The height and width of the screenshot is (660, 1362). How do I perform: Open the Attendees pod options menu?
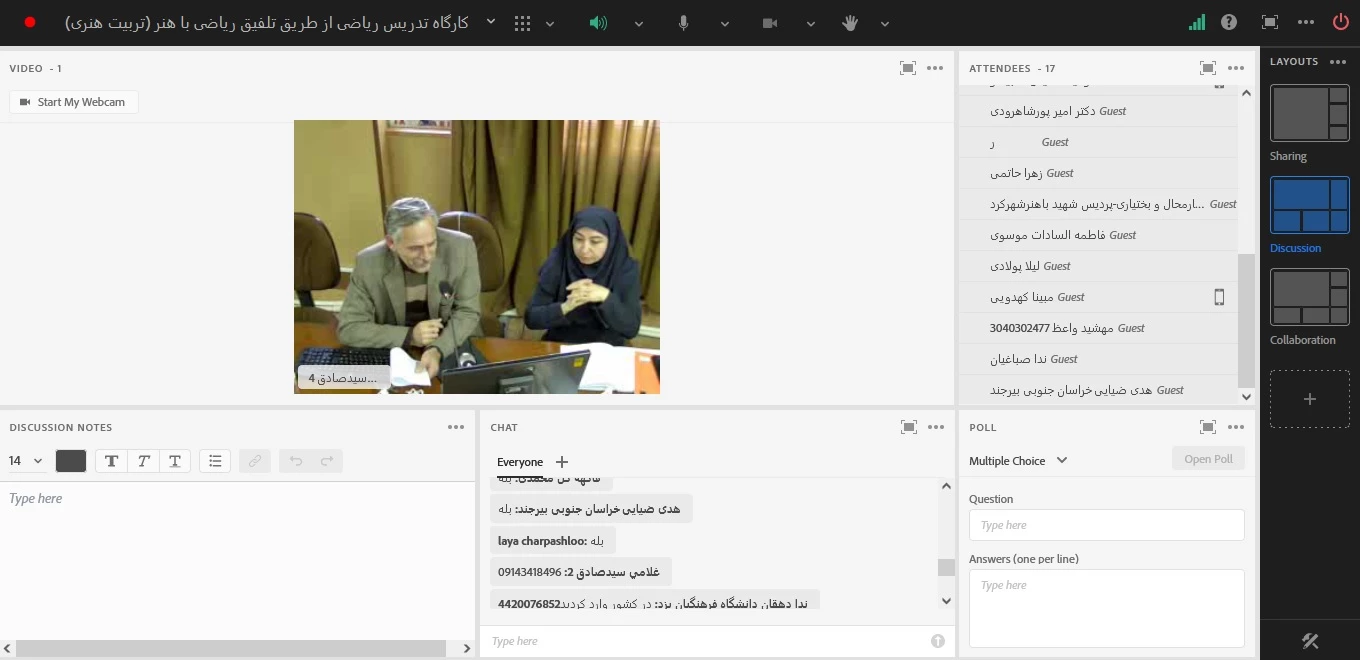[1236, 68]
